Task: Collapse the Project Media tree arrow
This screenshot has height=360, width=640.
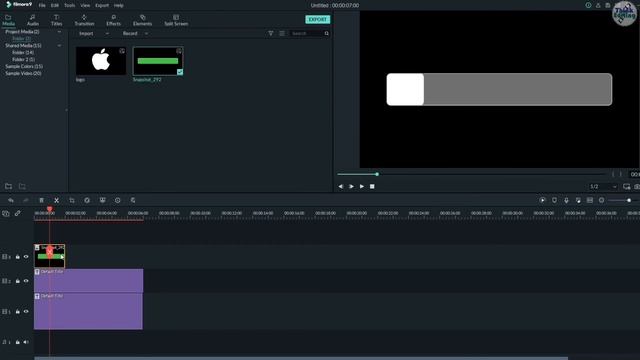Action: [60, 32]
